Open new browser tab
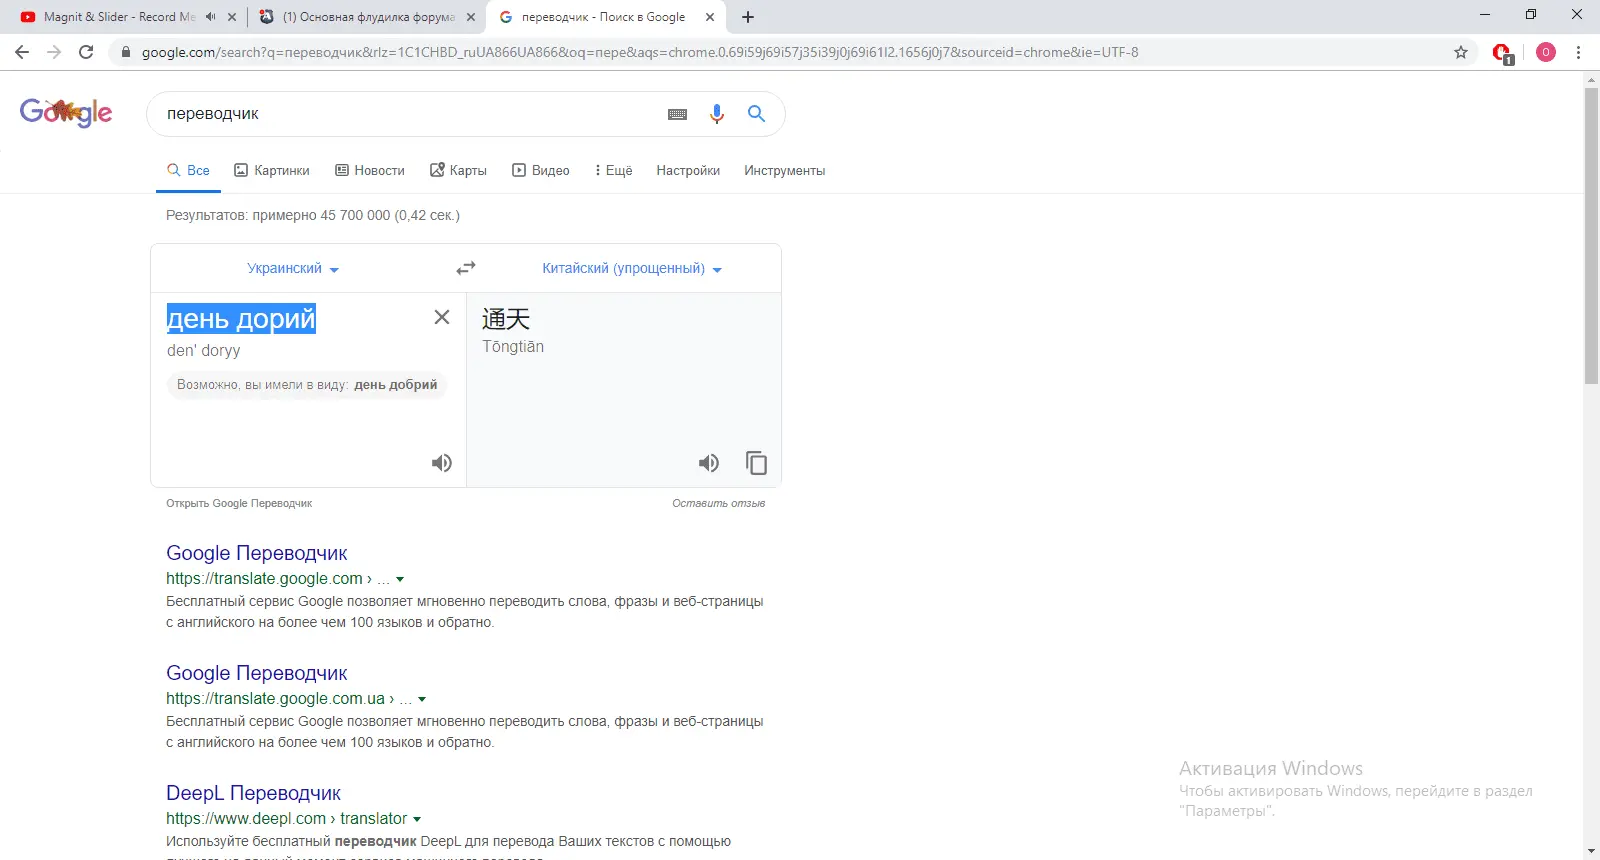The width and height of the screenshot is (1600, 860). [x=748, y=17]
